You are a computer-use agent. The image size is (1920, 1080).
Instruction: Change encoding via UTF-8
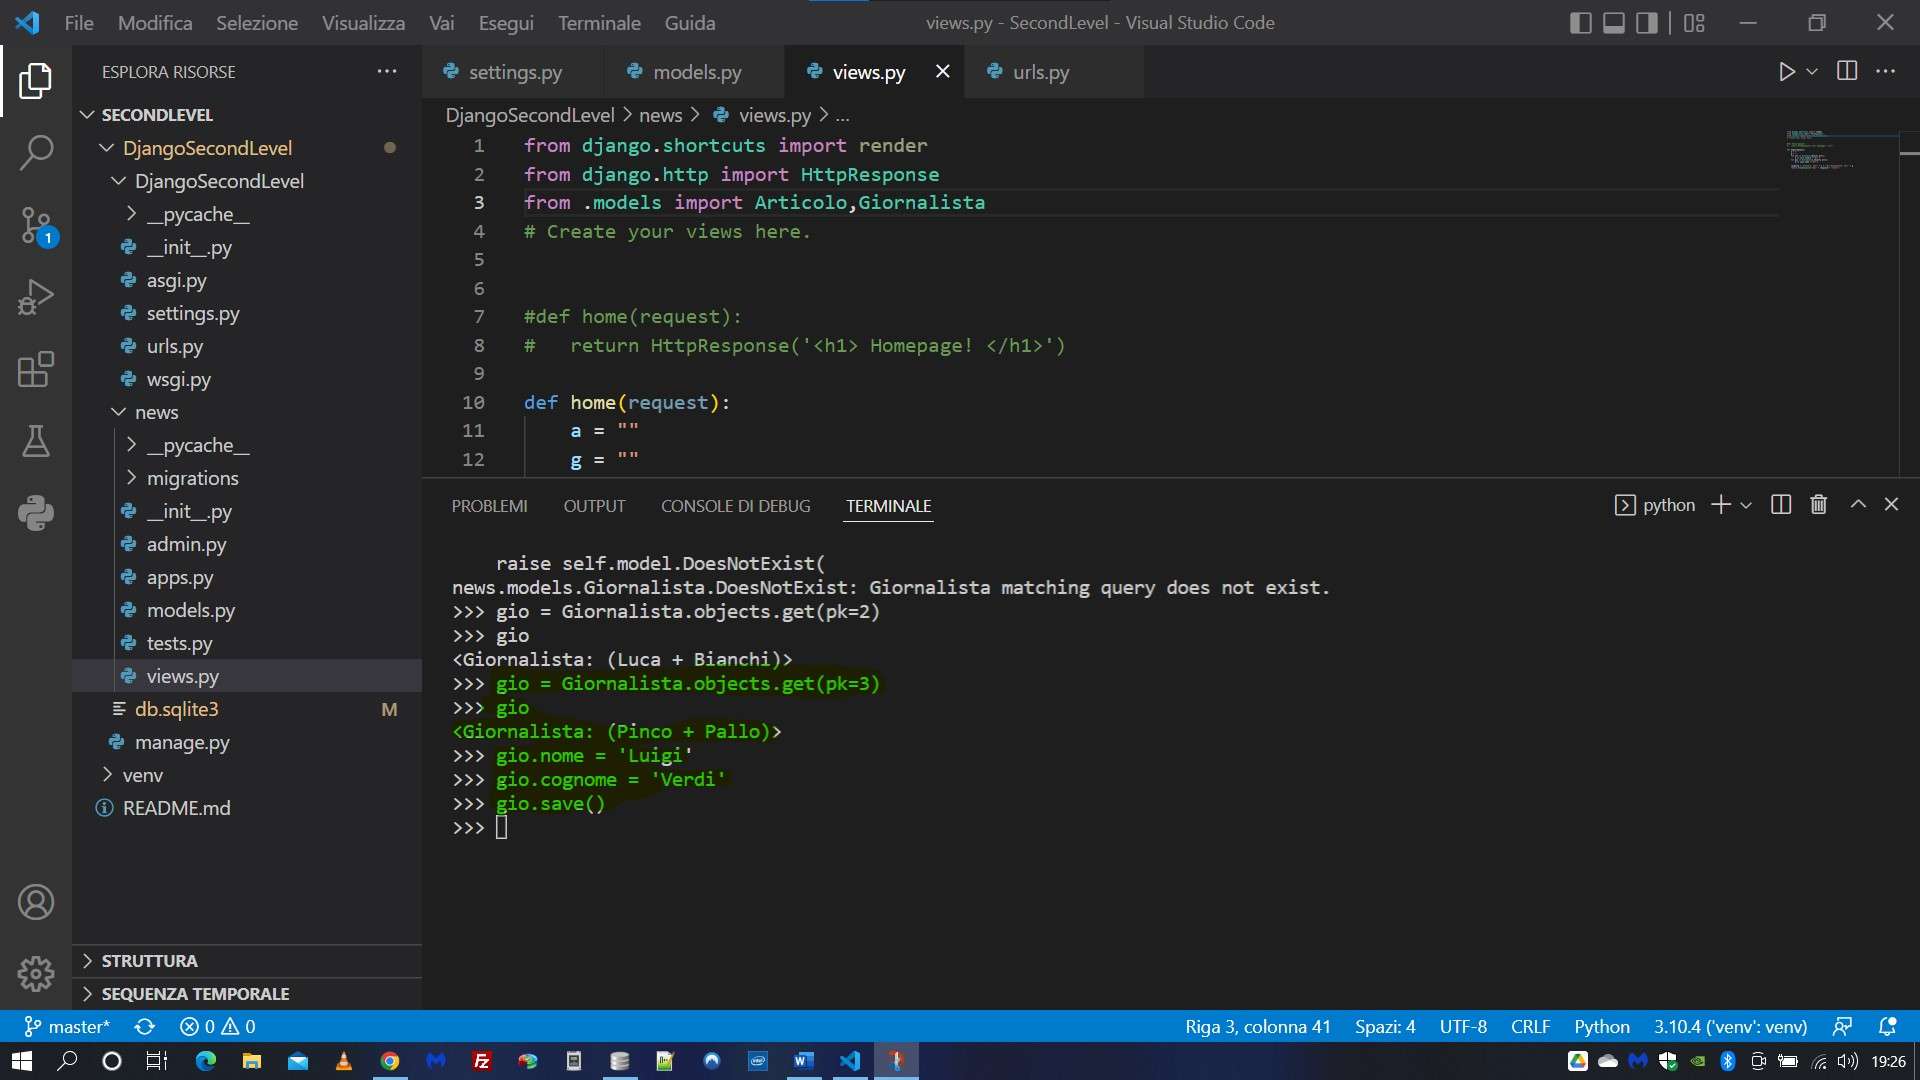click(x=1463, y=1027)
